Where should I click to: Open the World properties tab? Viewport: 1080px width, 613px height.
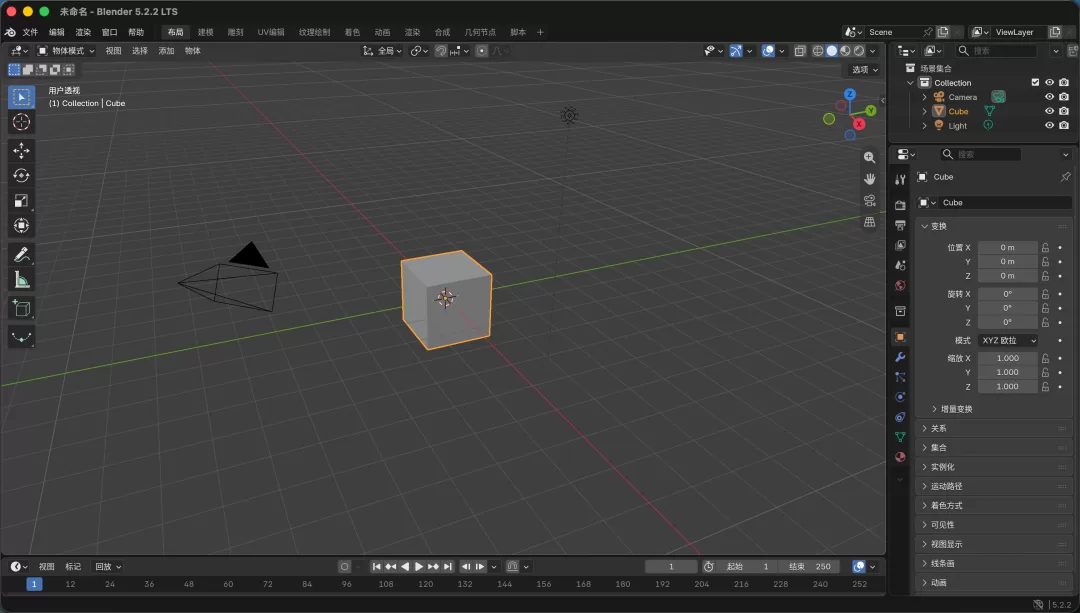pos(900,285)
